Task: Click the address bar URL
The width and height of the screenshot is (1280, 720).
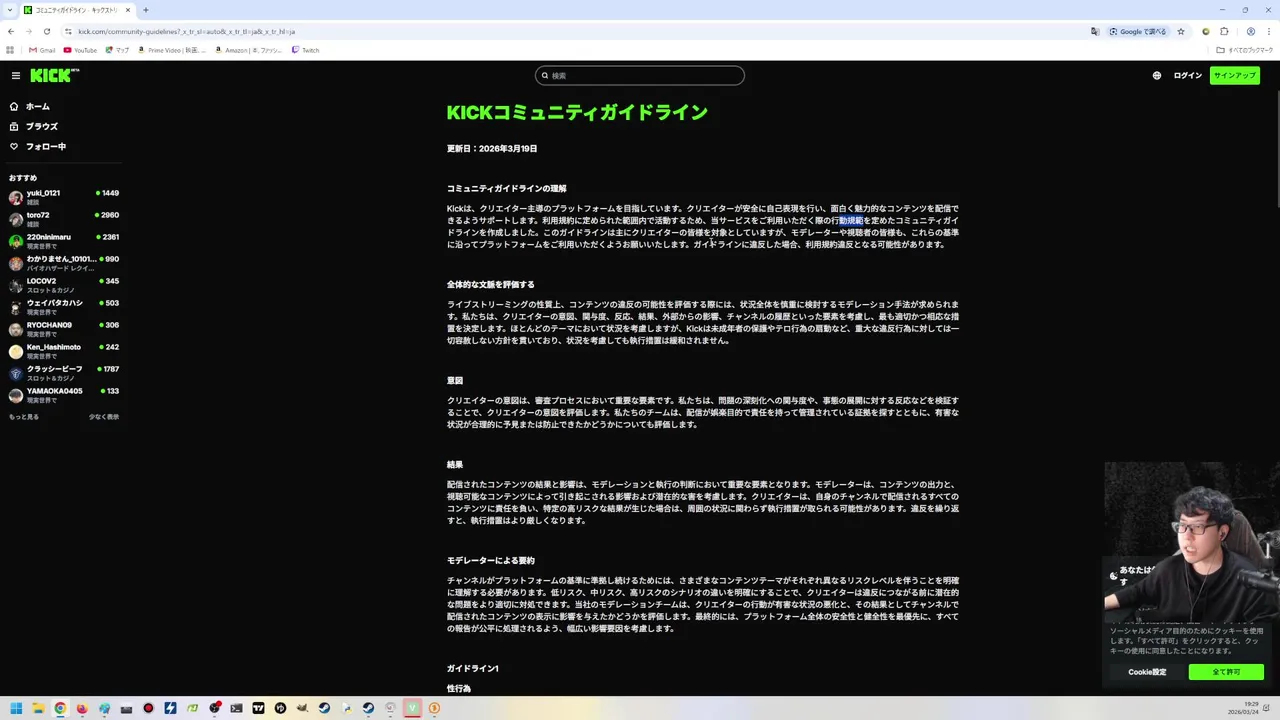Action: [186, 31]
